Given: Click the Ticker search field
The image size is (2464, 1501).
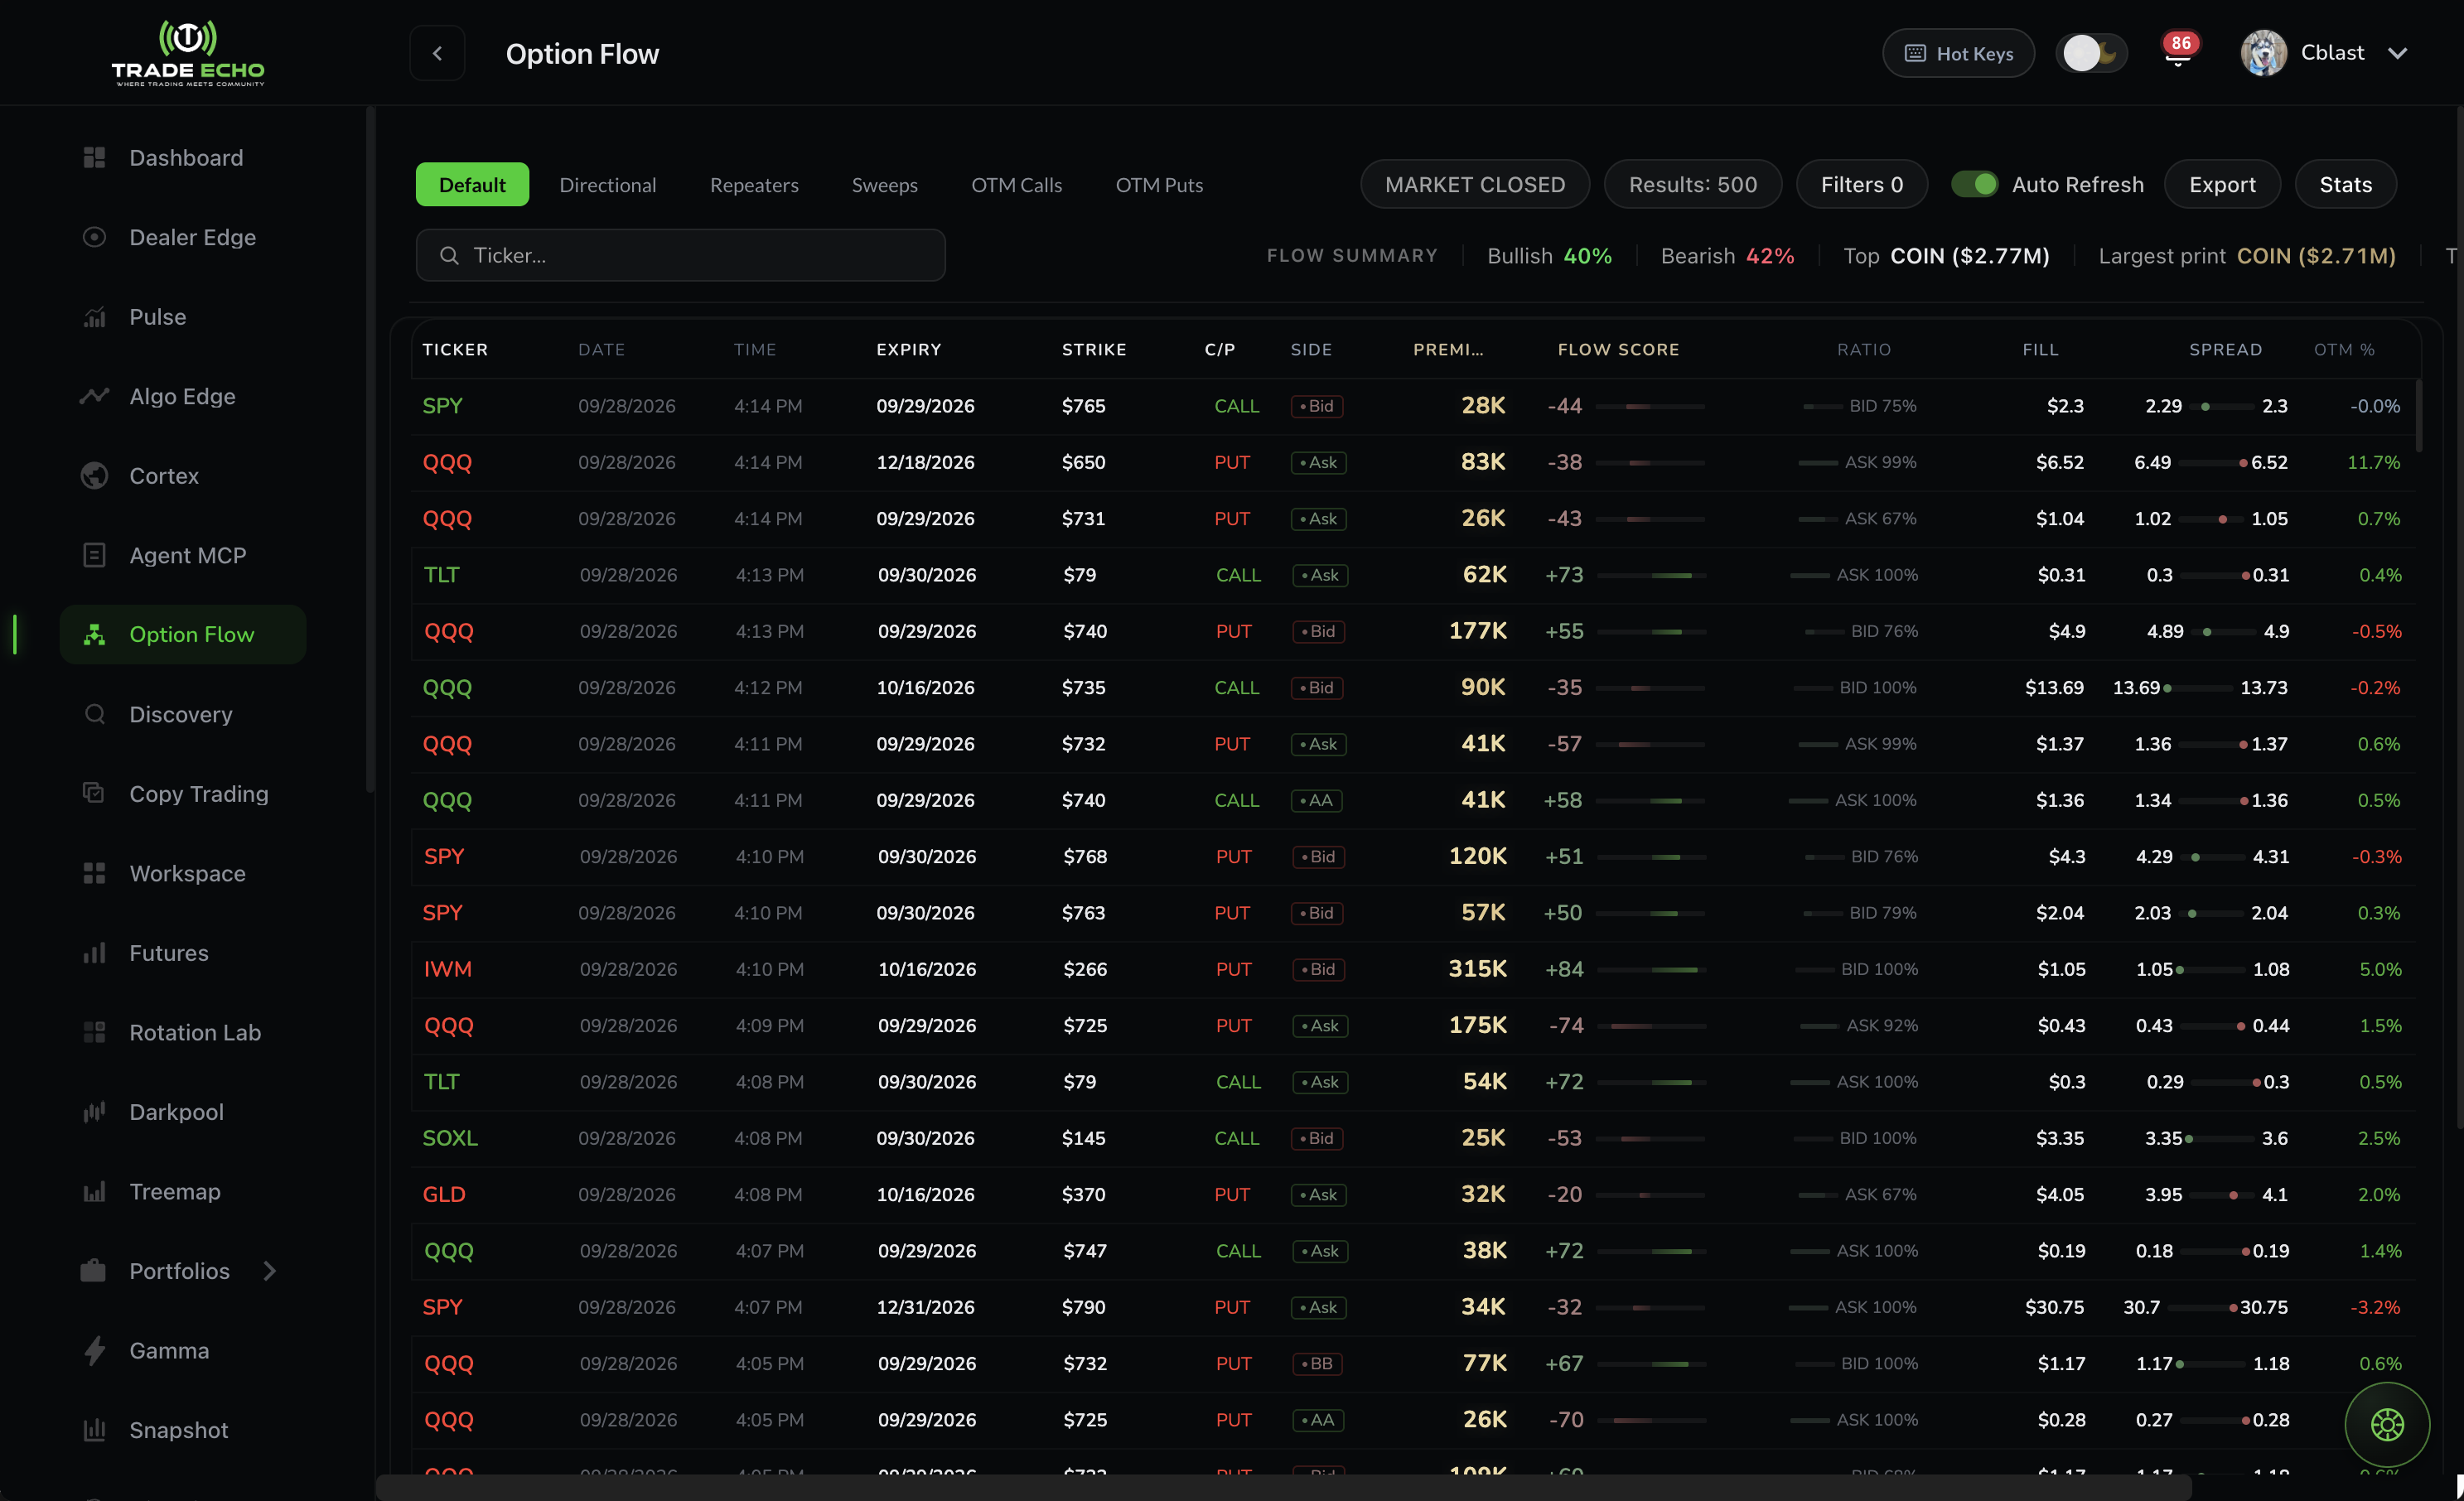Looking at the screenshot, I should coord(680,255).
